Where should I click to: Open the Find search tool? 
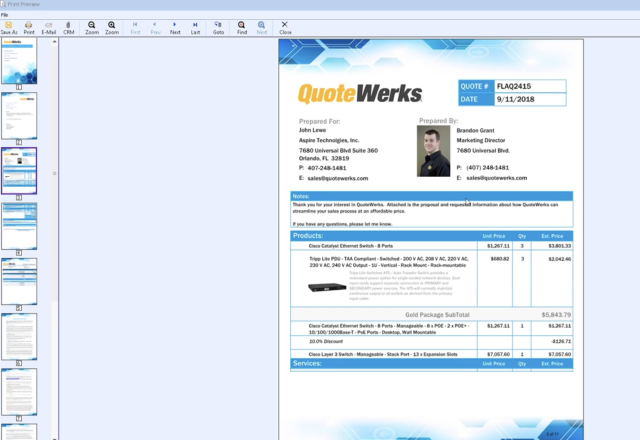click(242, 28)
